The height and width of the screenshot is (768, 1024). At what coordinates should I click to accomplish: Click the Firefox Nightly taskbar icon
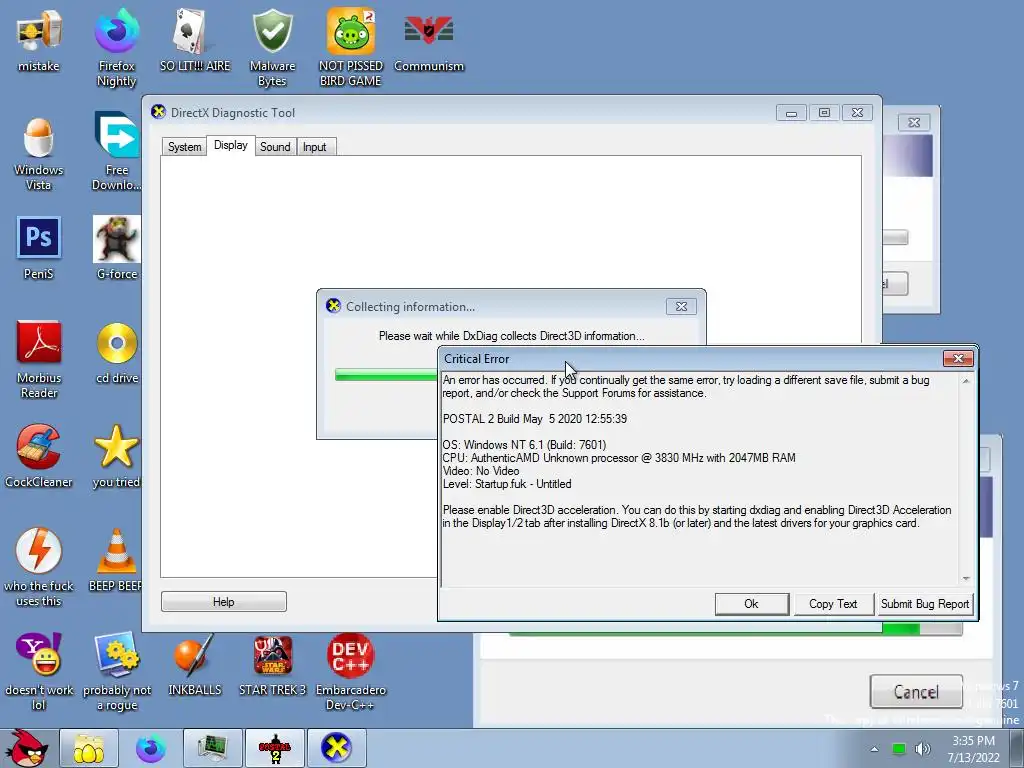click(150, 748)
